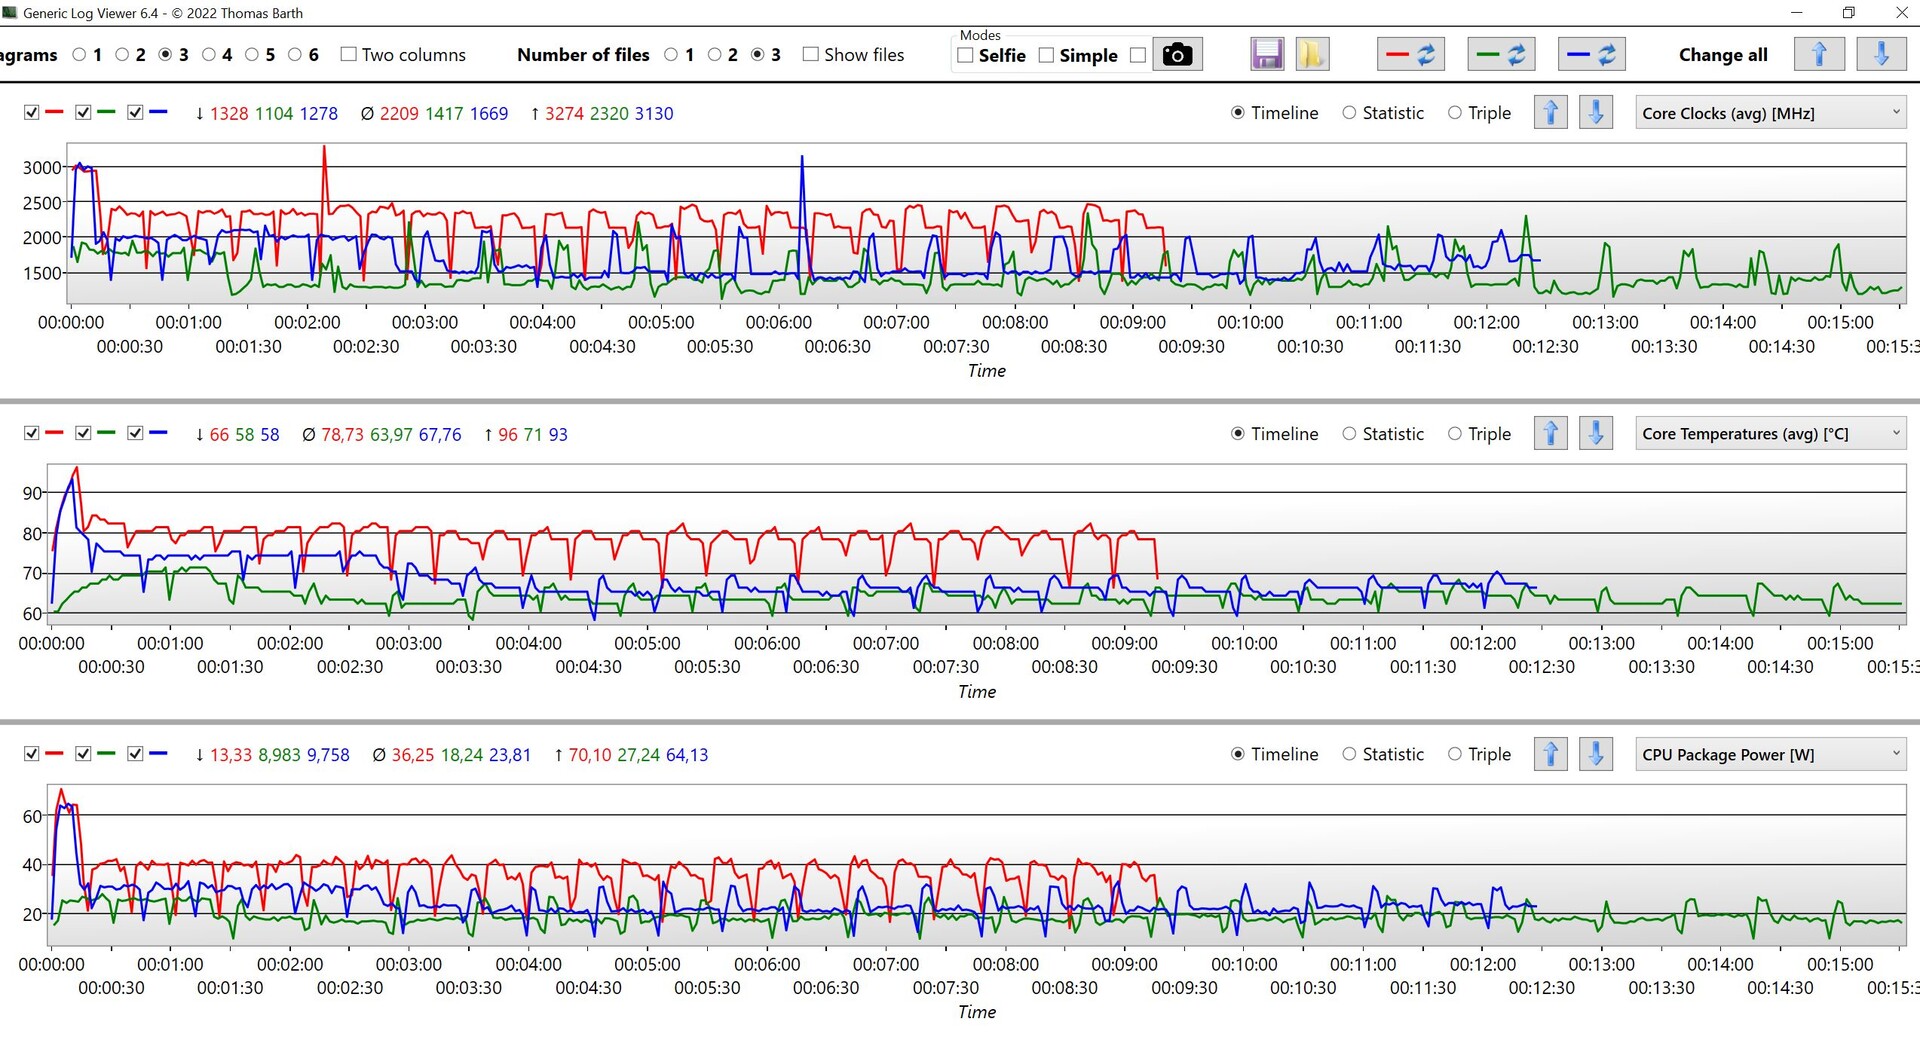The image size is (1920, 1040).
Task: Move Core Temperatures diagram down
Action: [x=1596, y=434]
